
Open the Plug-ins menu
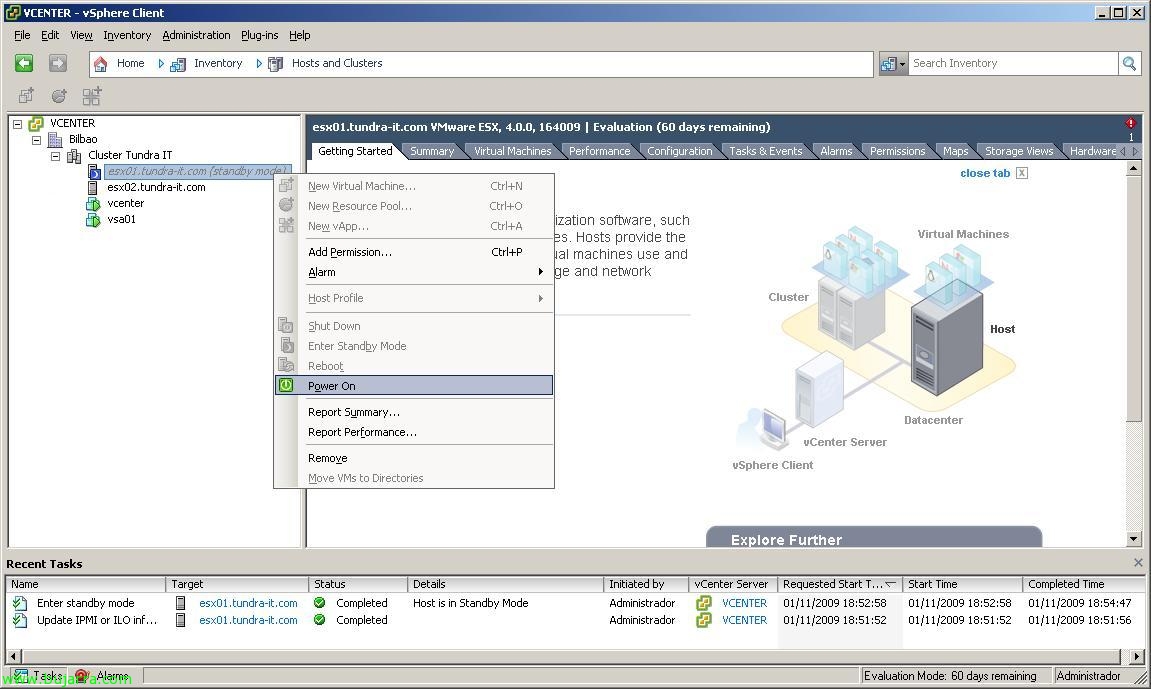259,35
